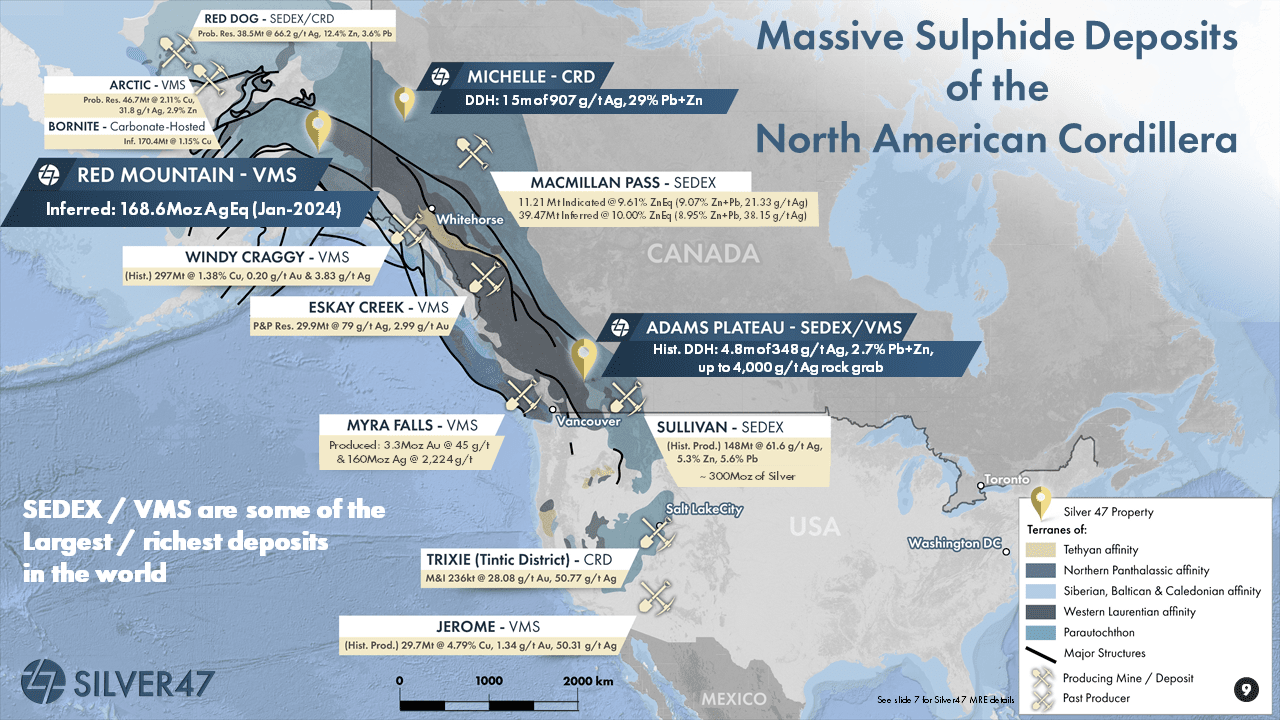The width and height of the screenshot is (1280, 720).
Task: Click the logo badge in Michelle banner
Action: [439, 76]
